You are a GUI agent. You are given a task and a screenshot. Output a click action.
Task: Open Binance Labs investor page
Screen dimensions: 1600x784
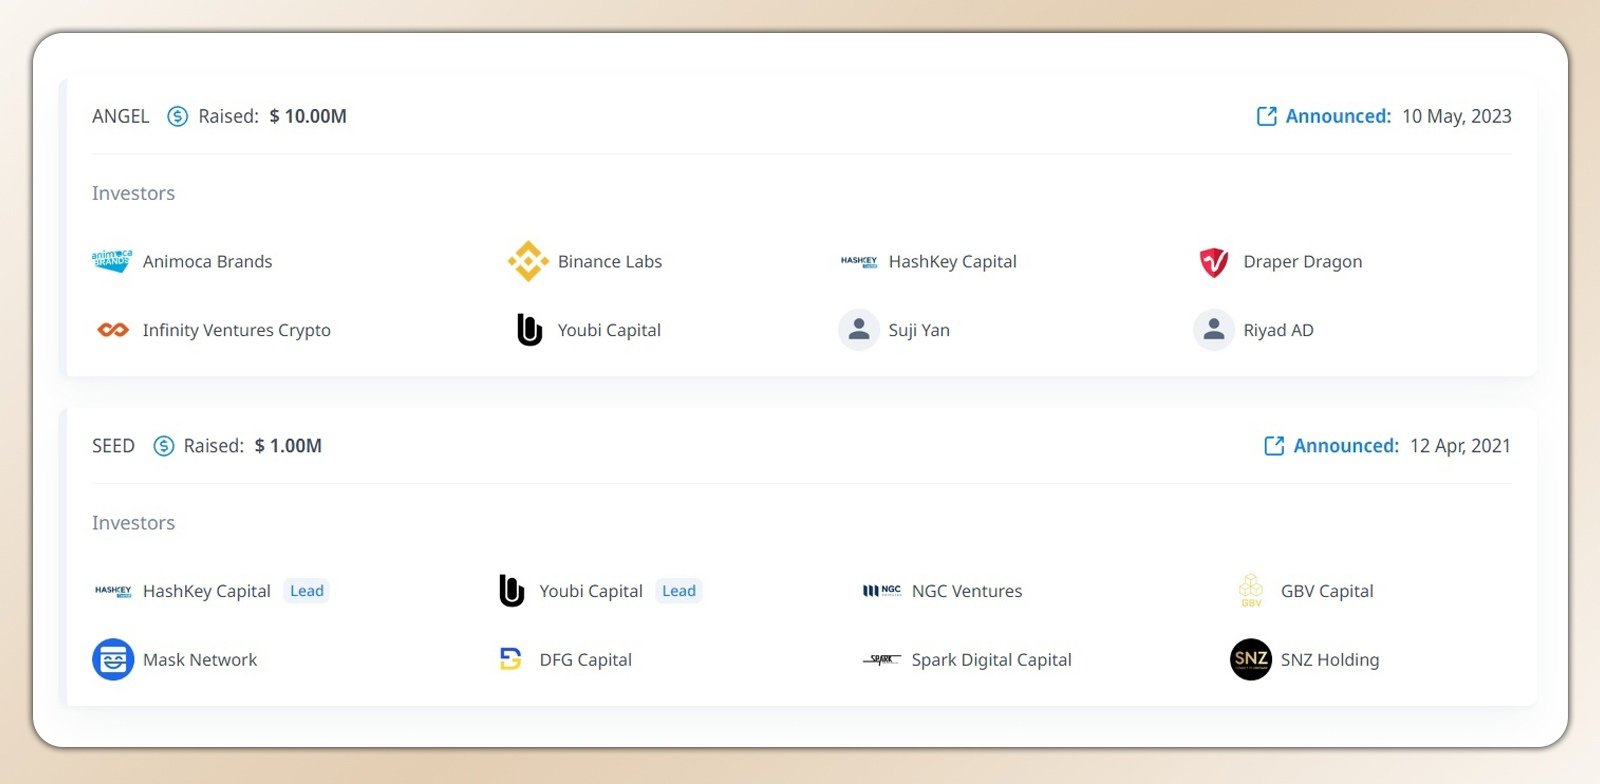tap(610, 261)
